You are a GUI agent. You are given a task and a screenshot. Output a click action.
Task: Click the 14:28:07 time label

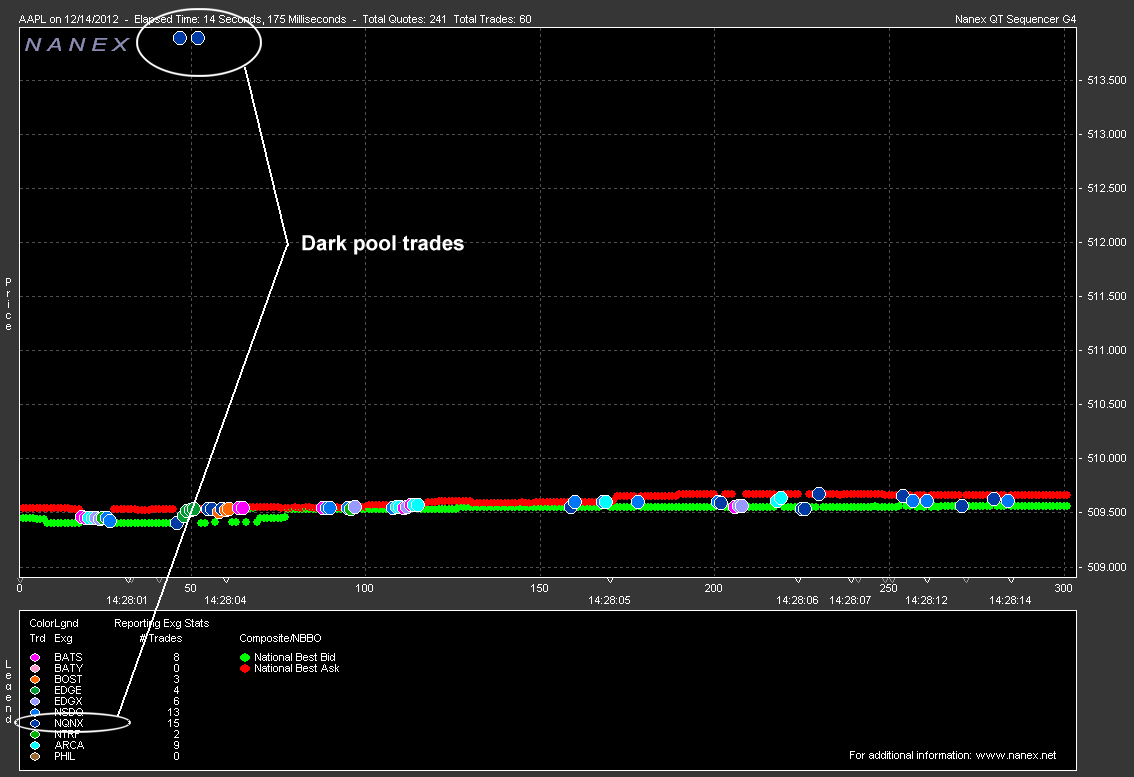850,600
